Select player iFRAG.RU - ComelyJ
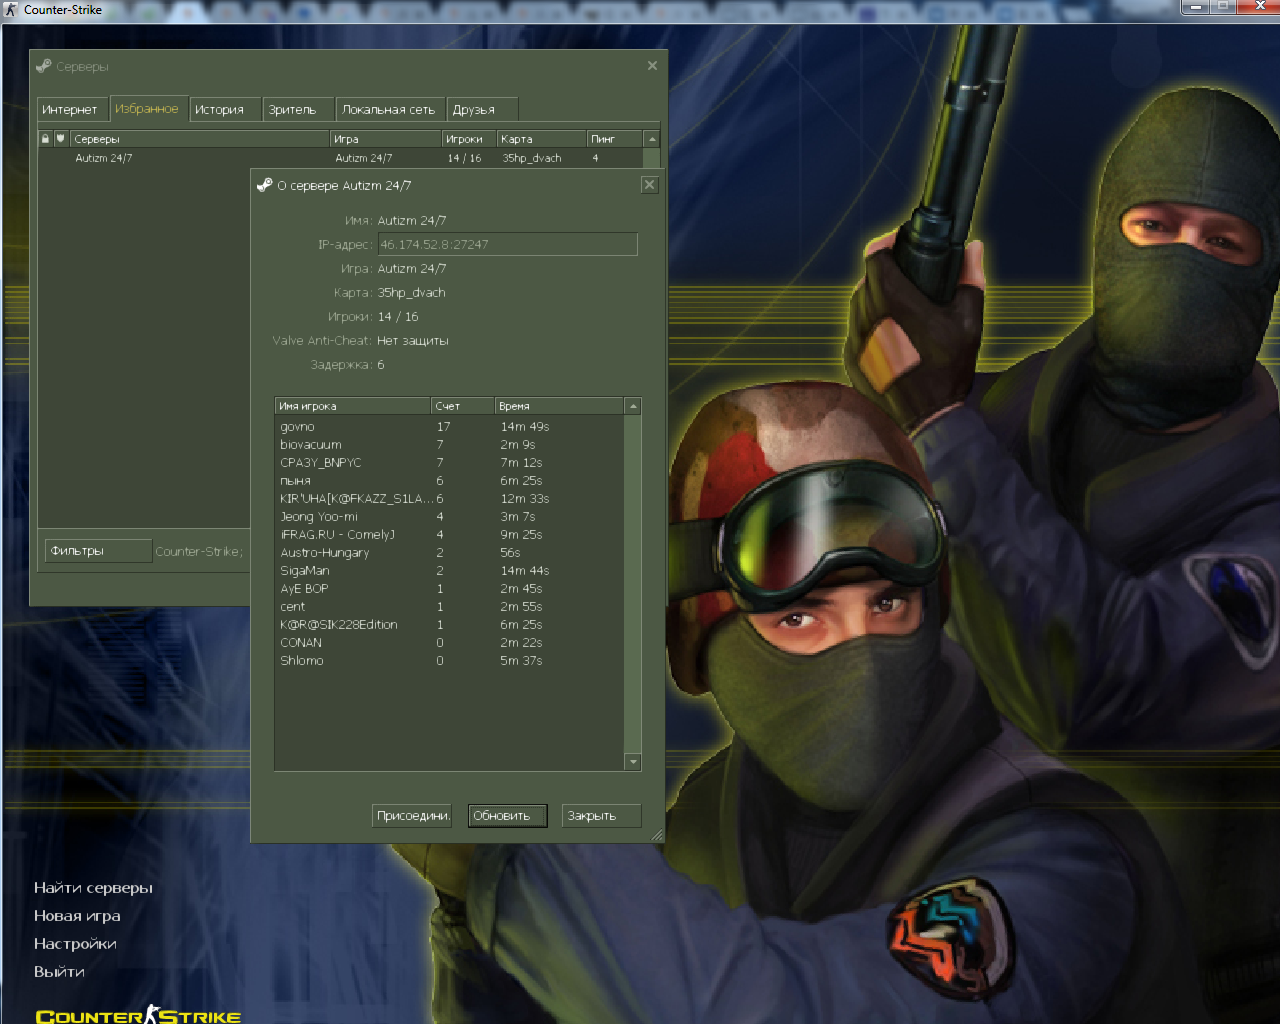Image resolution: width=1280 pixels, height=1024 pixels. [449, 535]
